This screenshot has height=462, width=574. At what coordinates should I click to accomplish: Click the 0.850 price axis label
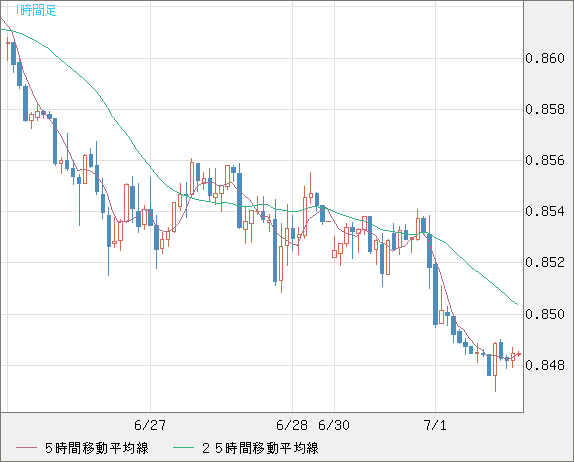point(545,314)
